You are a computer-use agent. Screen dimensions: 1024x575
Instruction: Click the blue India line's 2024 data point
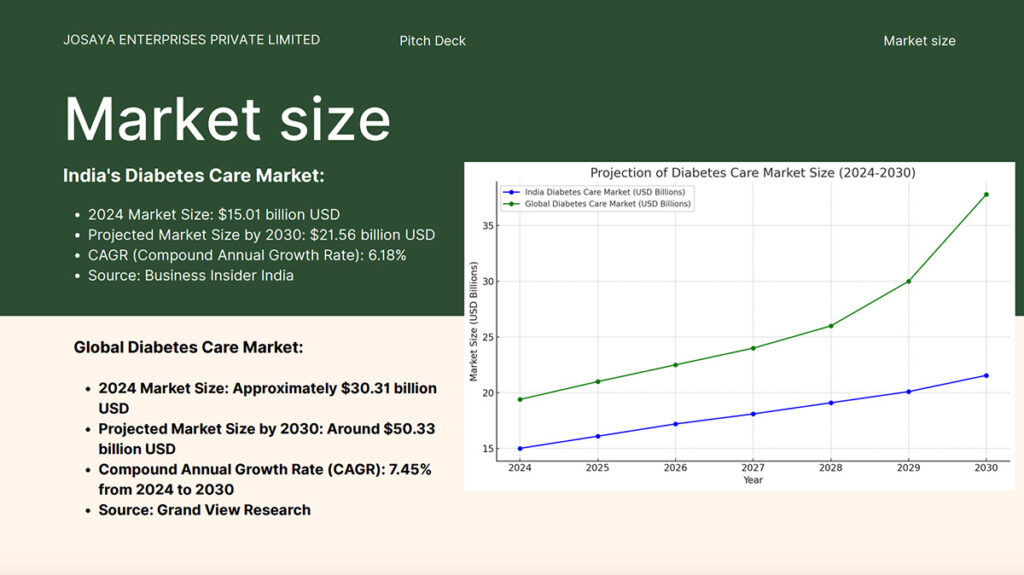click(x=520, y=449)
